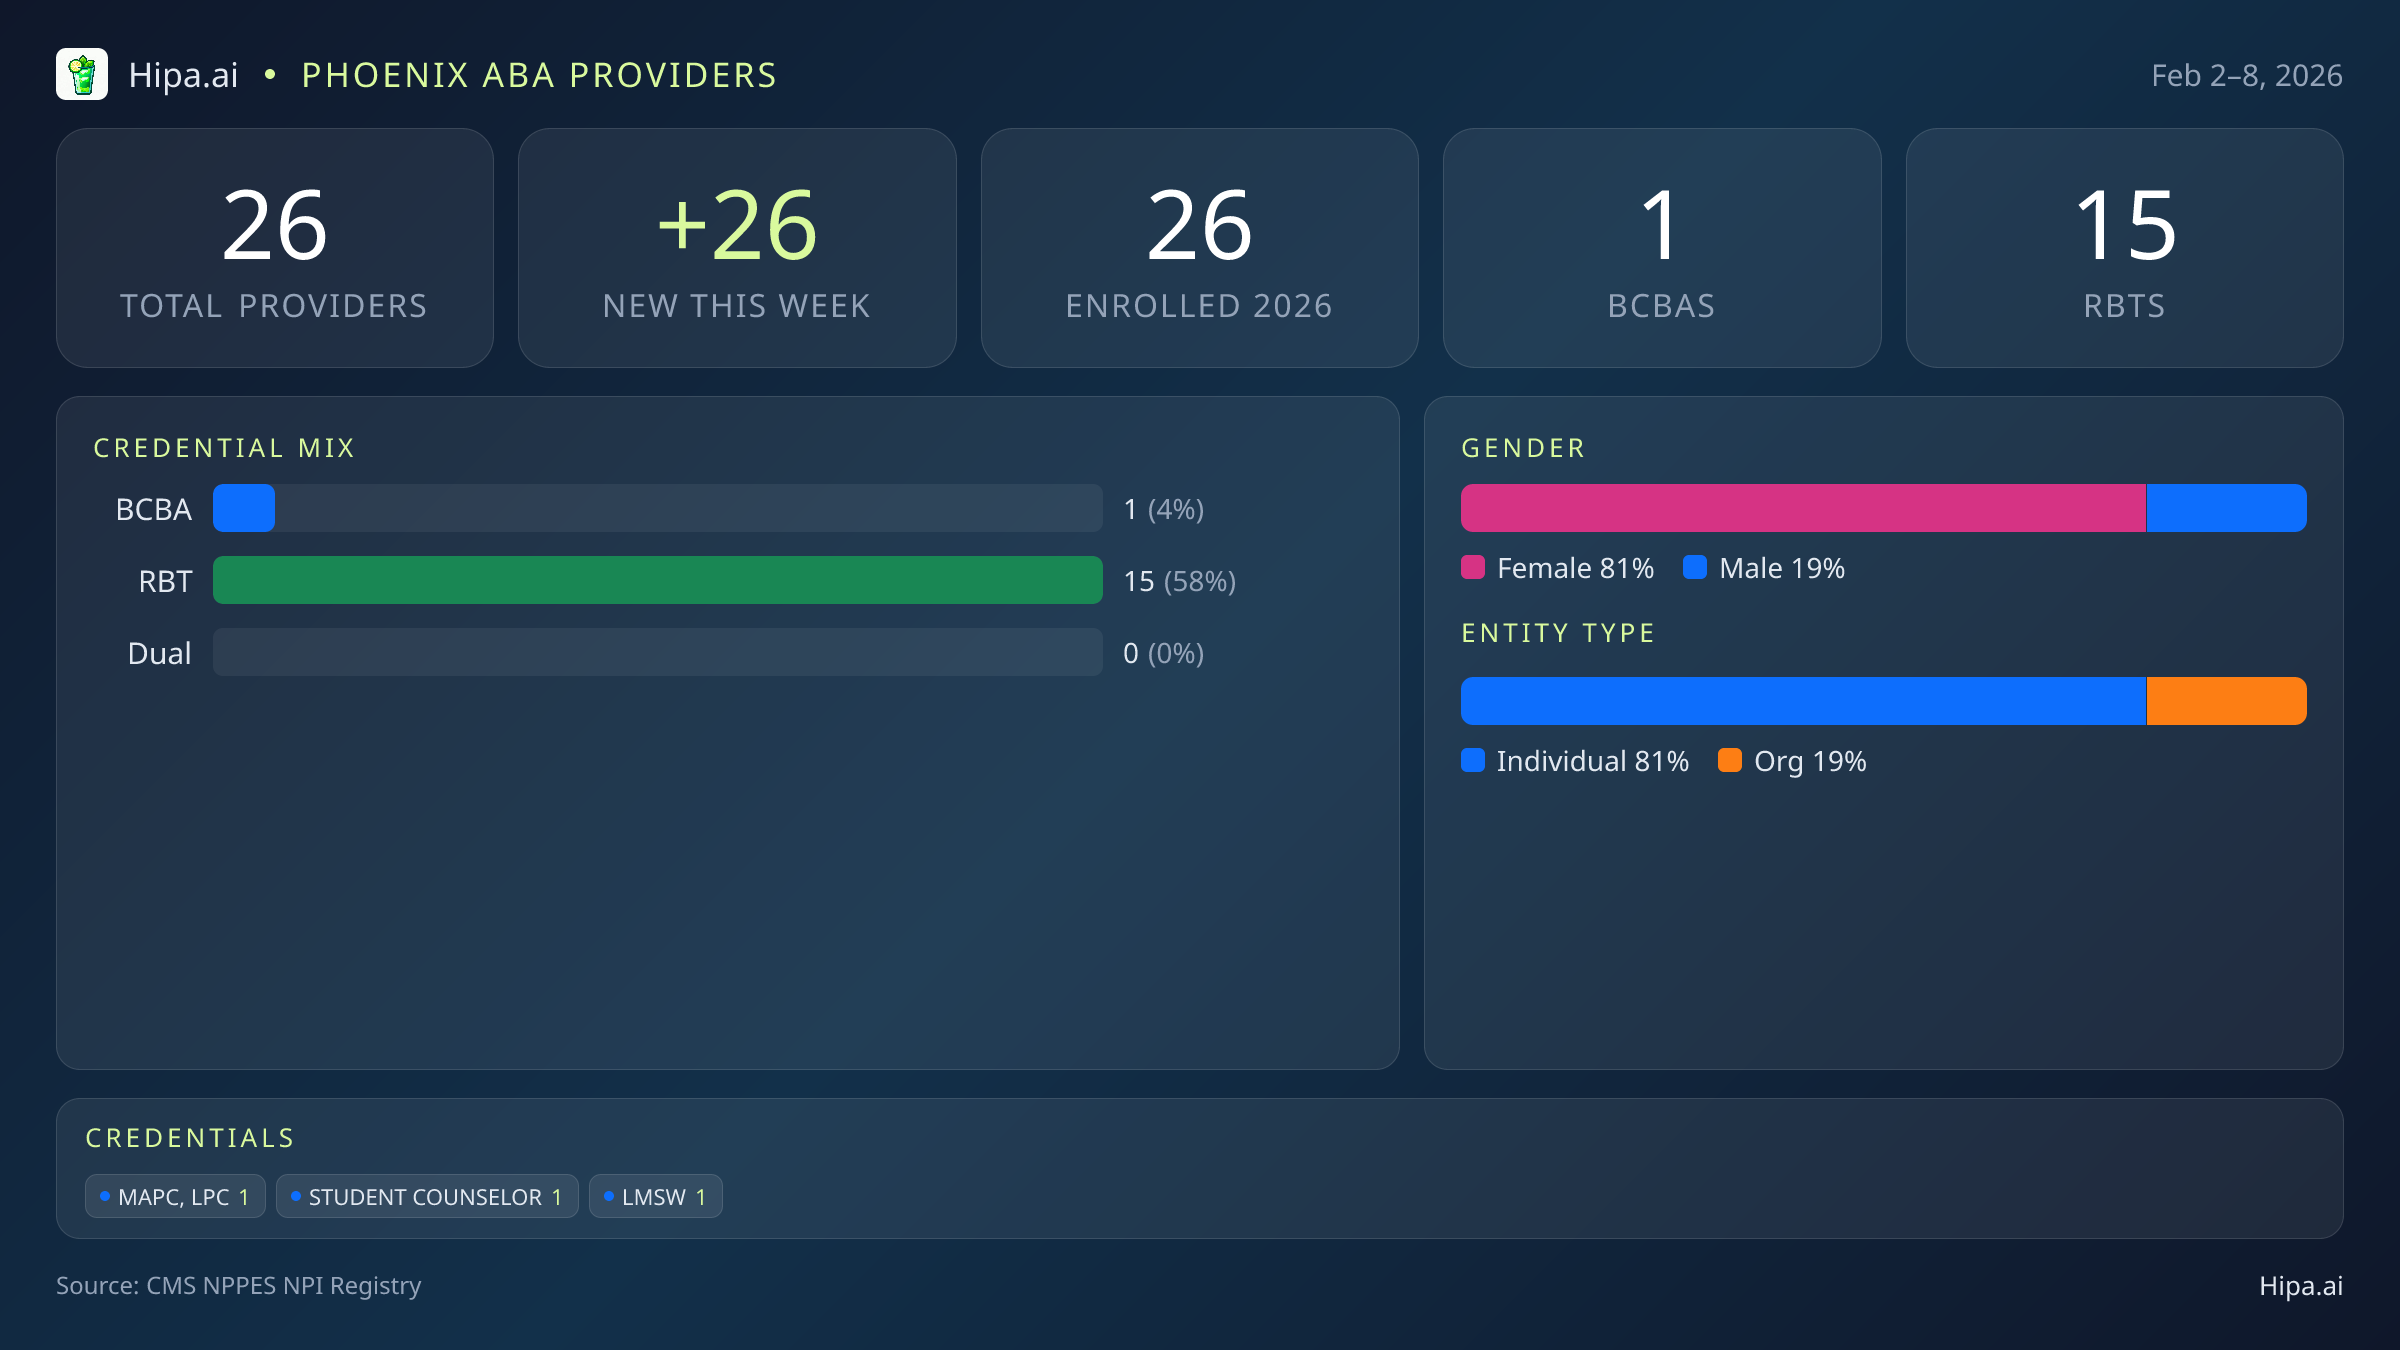Click the pink Female legend square
Viewport: 2400px width, 1350px height.
click(x=1473, y=568)
